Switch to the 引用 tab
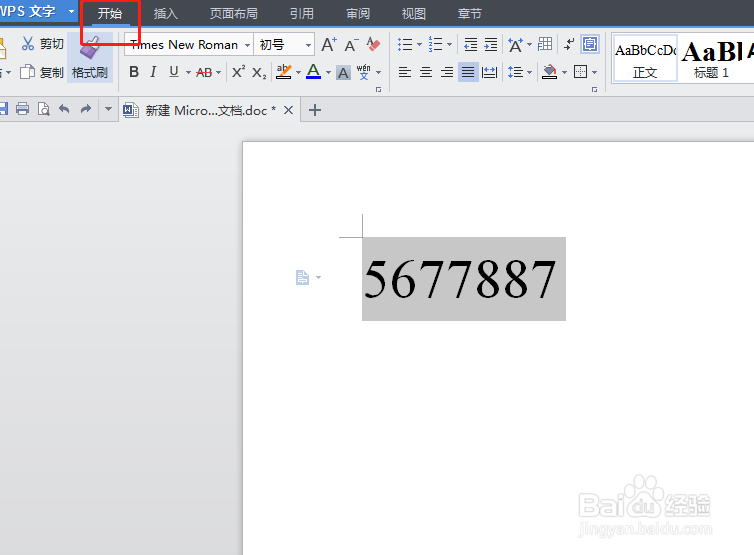The height and width of the screenshot is (555, 754). [x=302, y=13]
